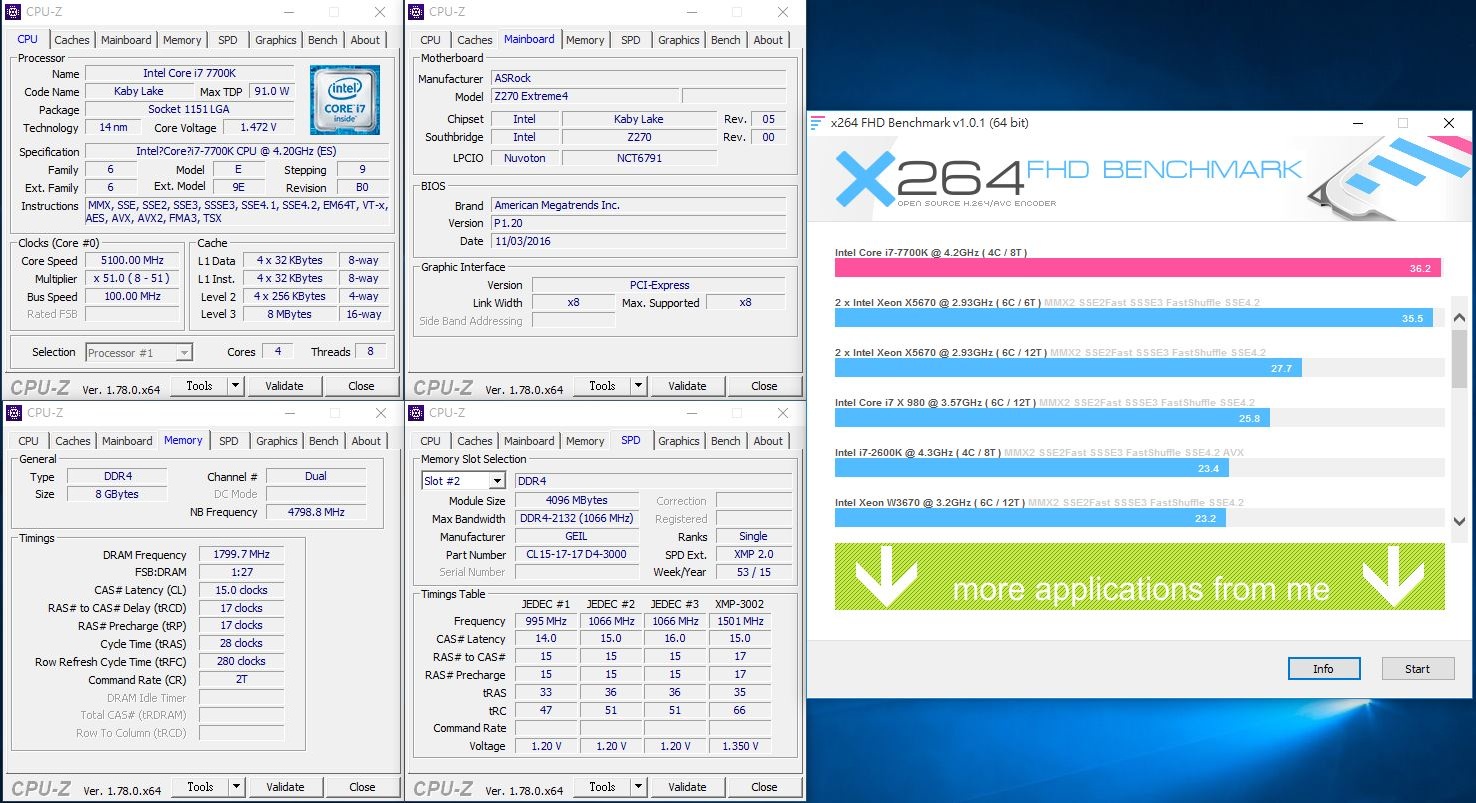Click the pink i7-7700K 36.2 result bar
Screen dimensions: 1476x803
coord(1137,268)
